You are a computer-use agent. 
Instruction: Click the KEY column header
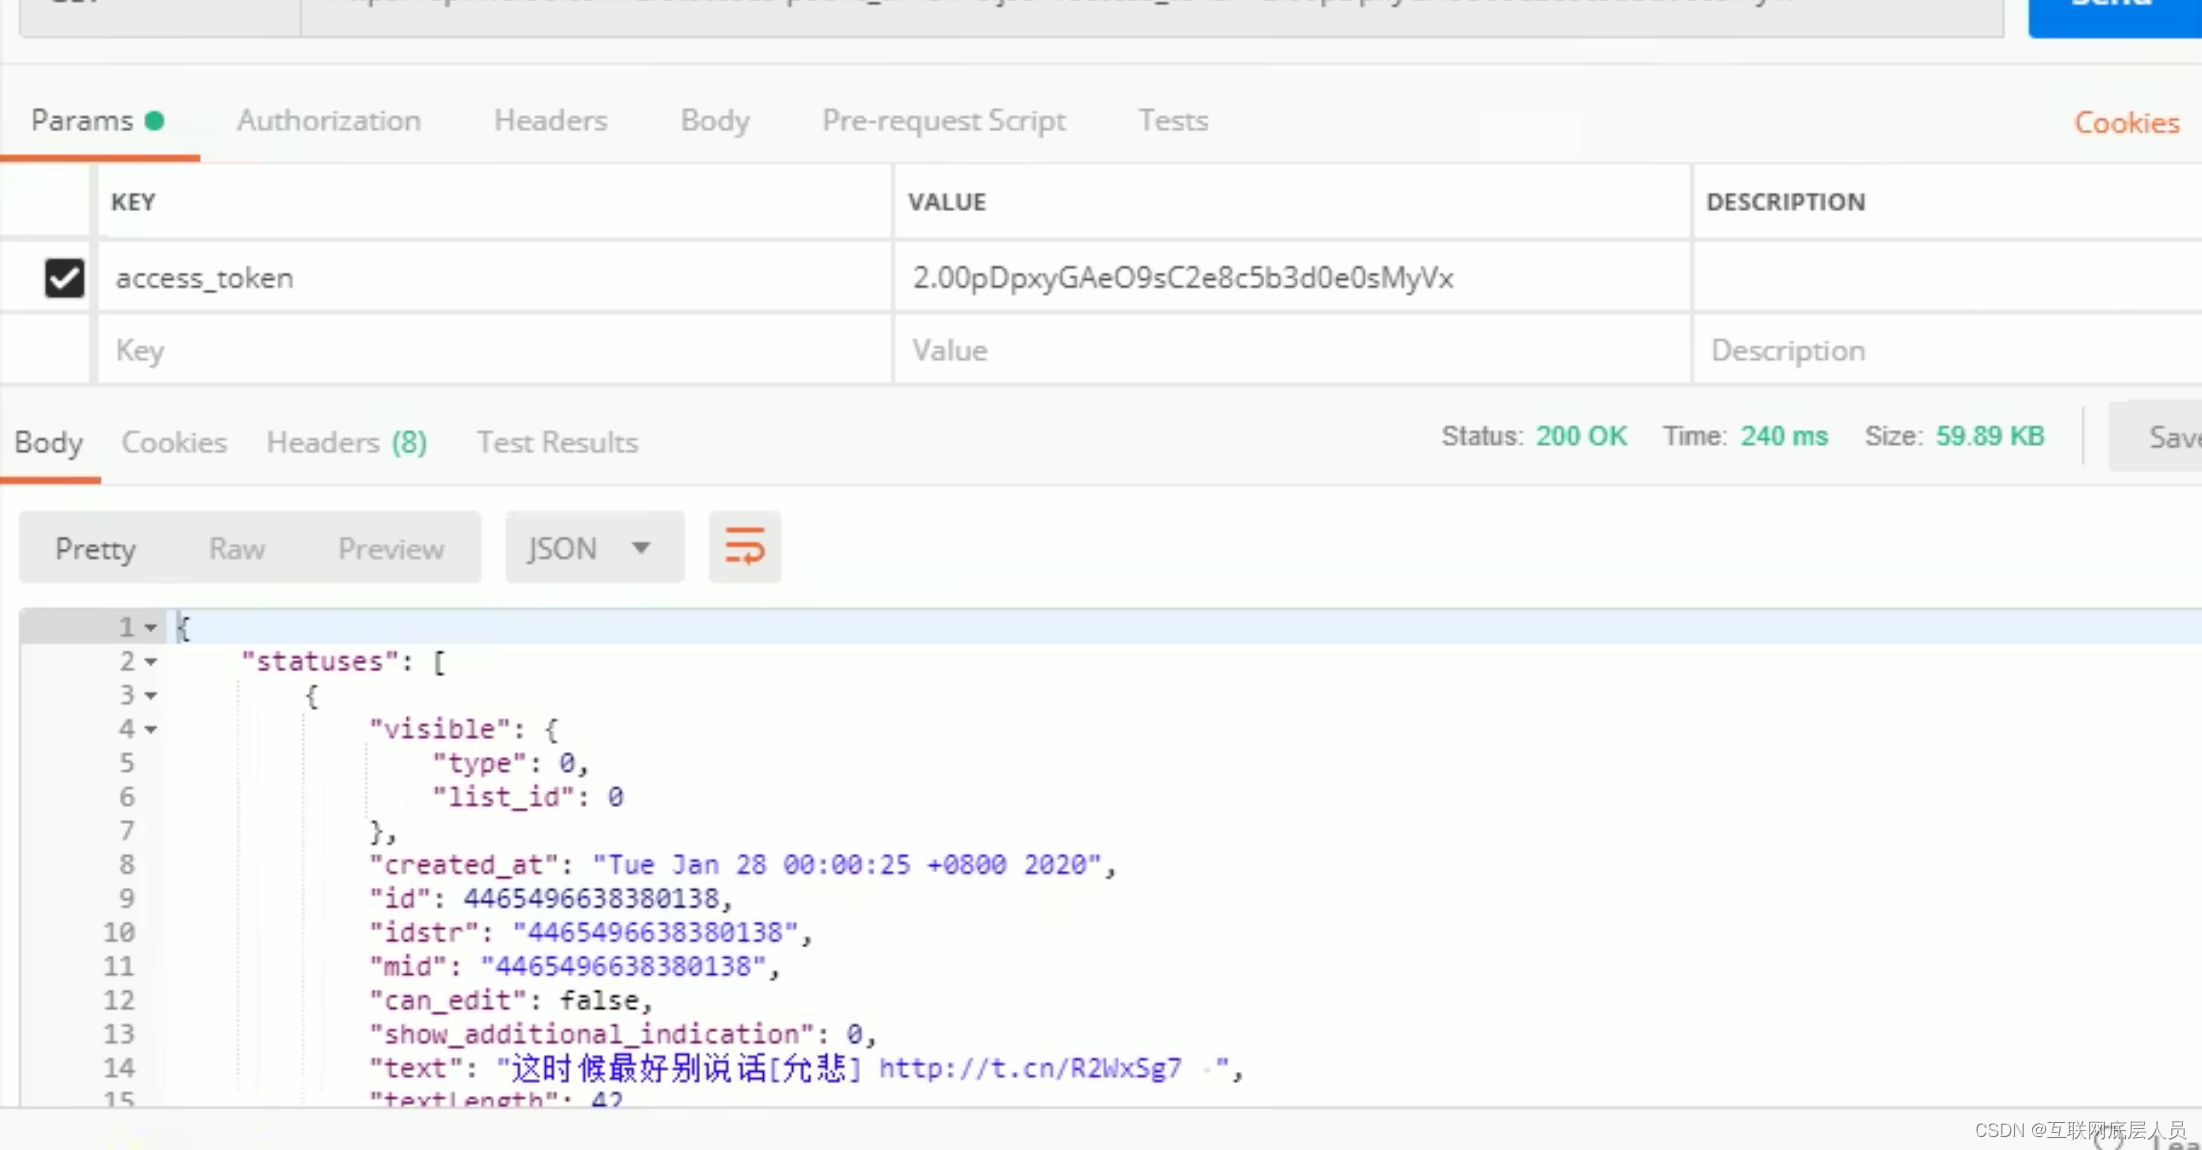[133, 202]
